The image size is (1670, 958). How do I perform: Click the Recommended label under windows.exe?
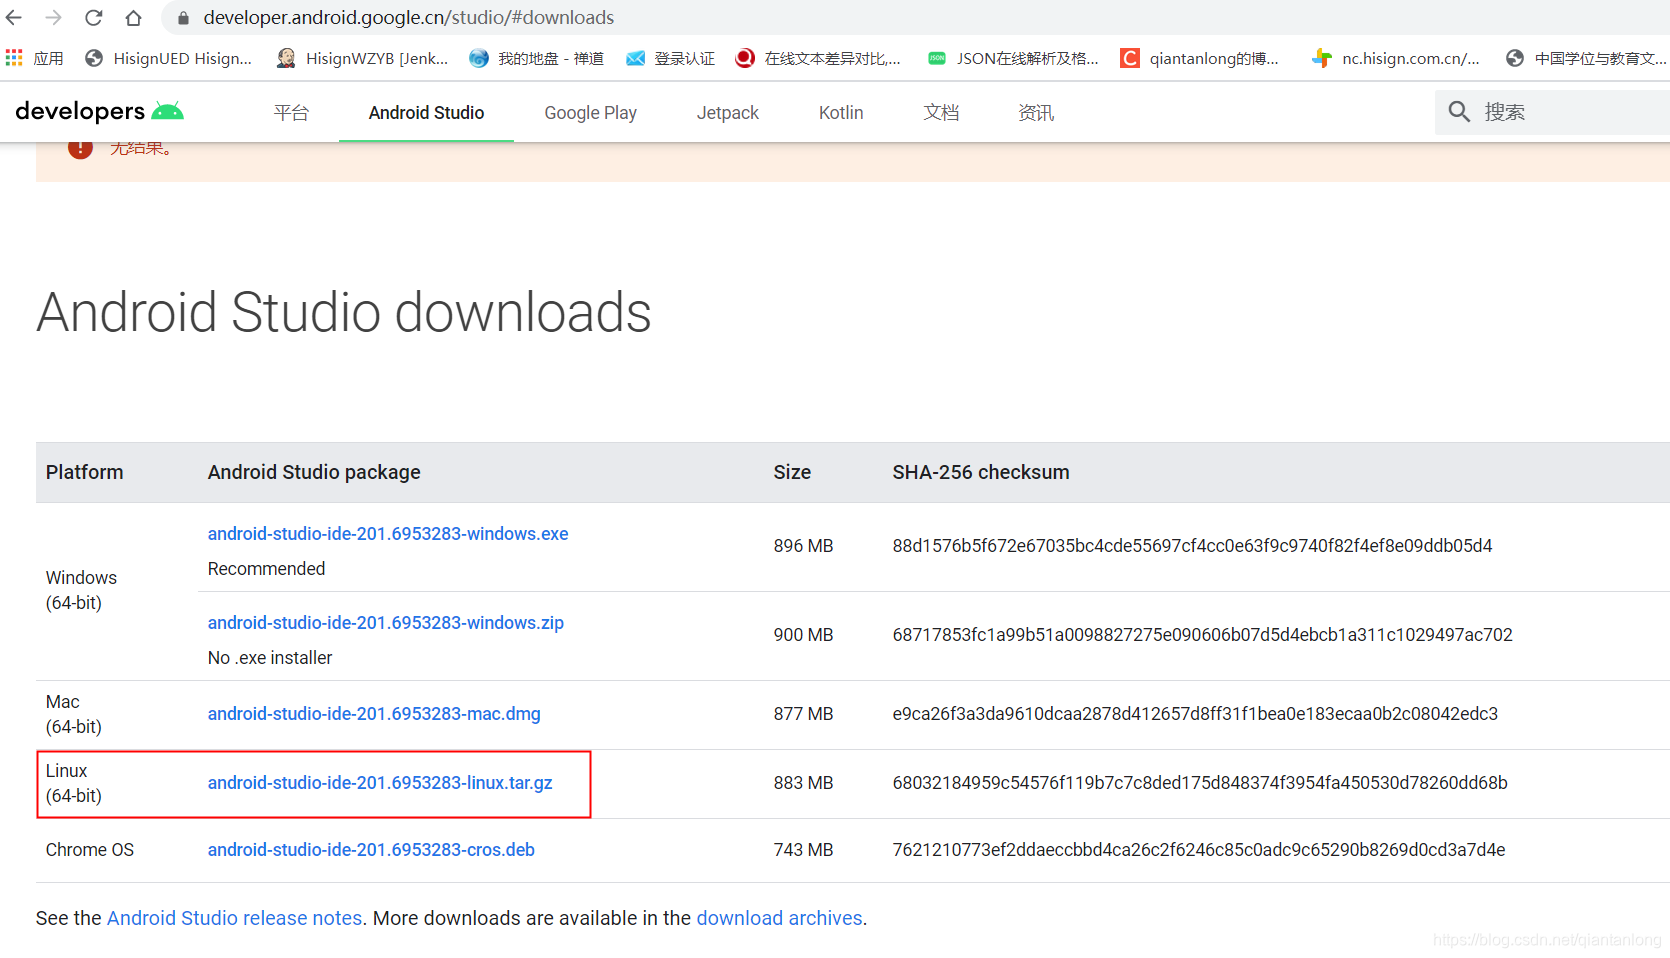click(266, 569)
